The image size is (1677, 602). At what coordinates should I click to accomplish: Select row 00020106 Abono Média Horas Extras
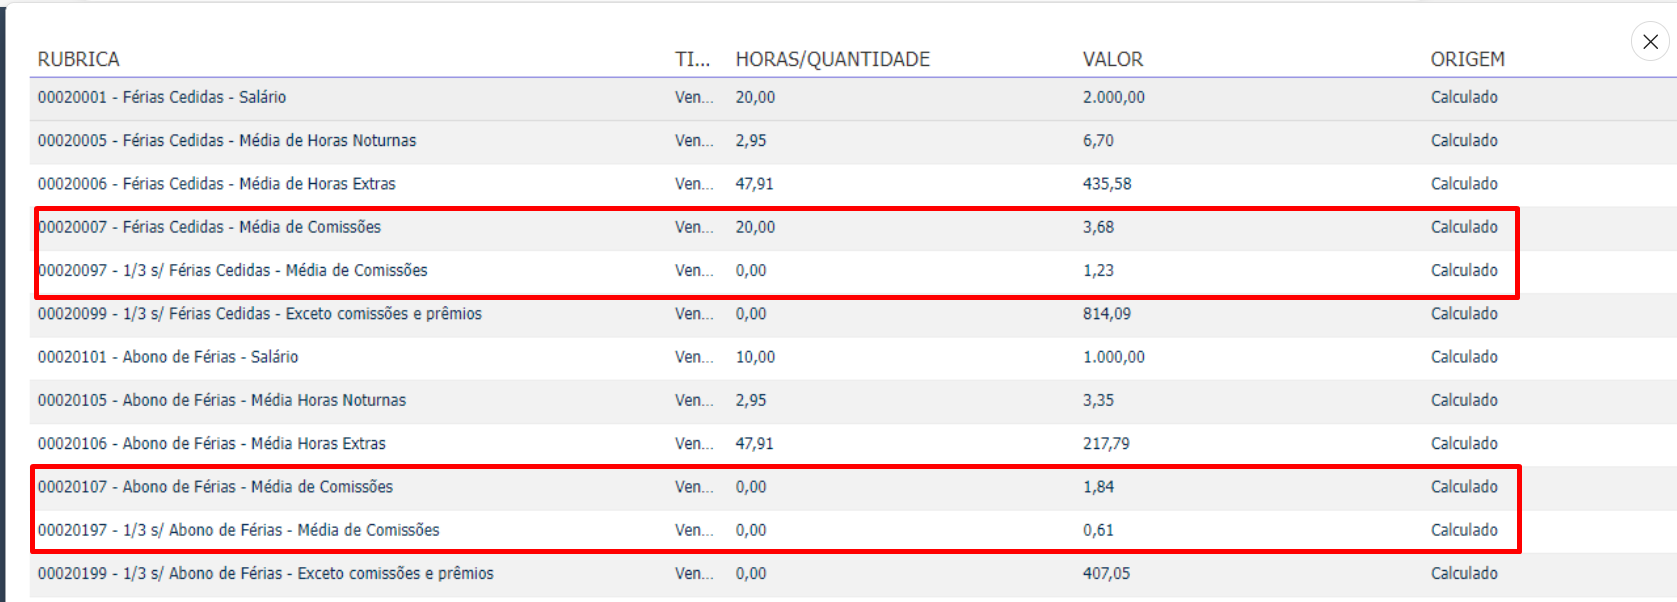(853, 444)
